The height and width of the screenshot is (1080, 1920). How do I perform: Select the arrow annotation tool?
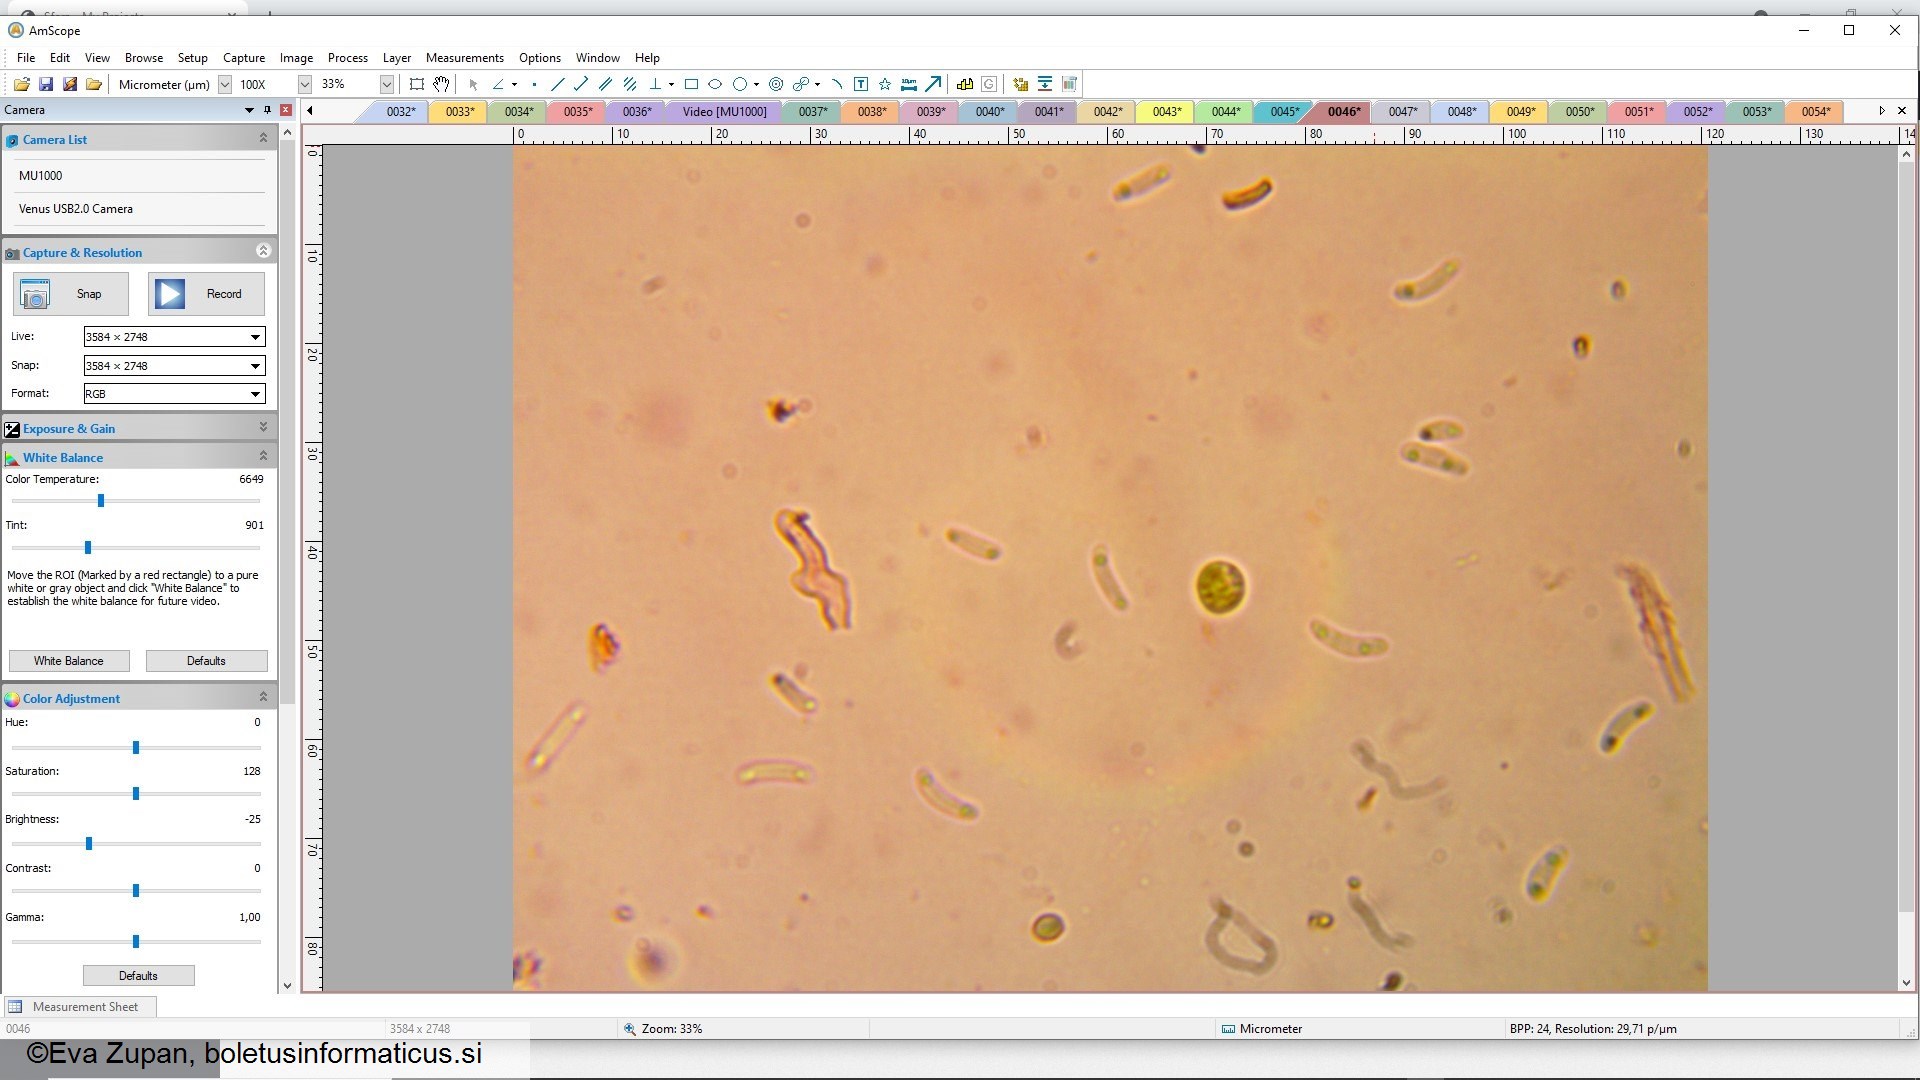click(x=933, y=84)
